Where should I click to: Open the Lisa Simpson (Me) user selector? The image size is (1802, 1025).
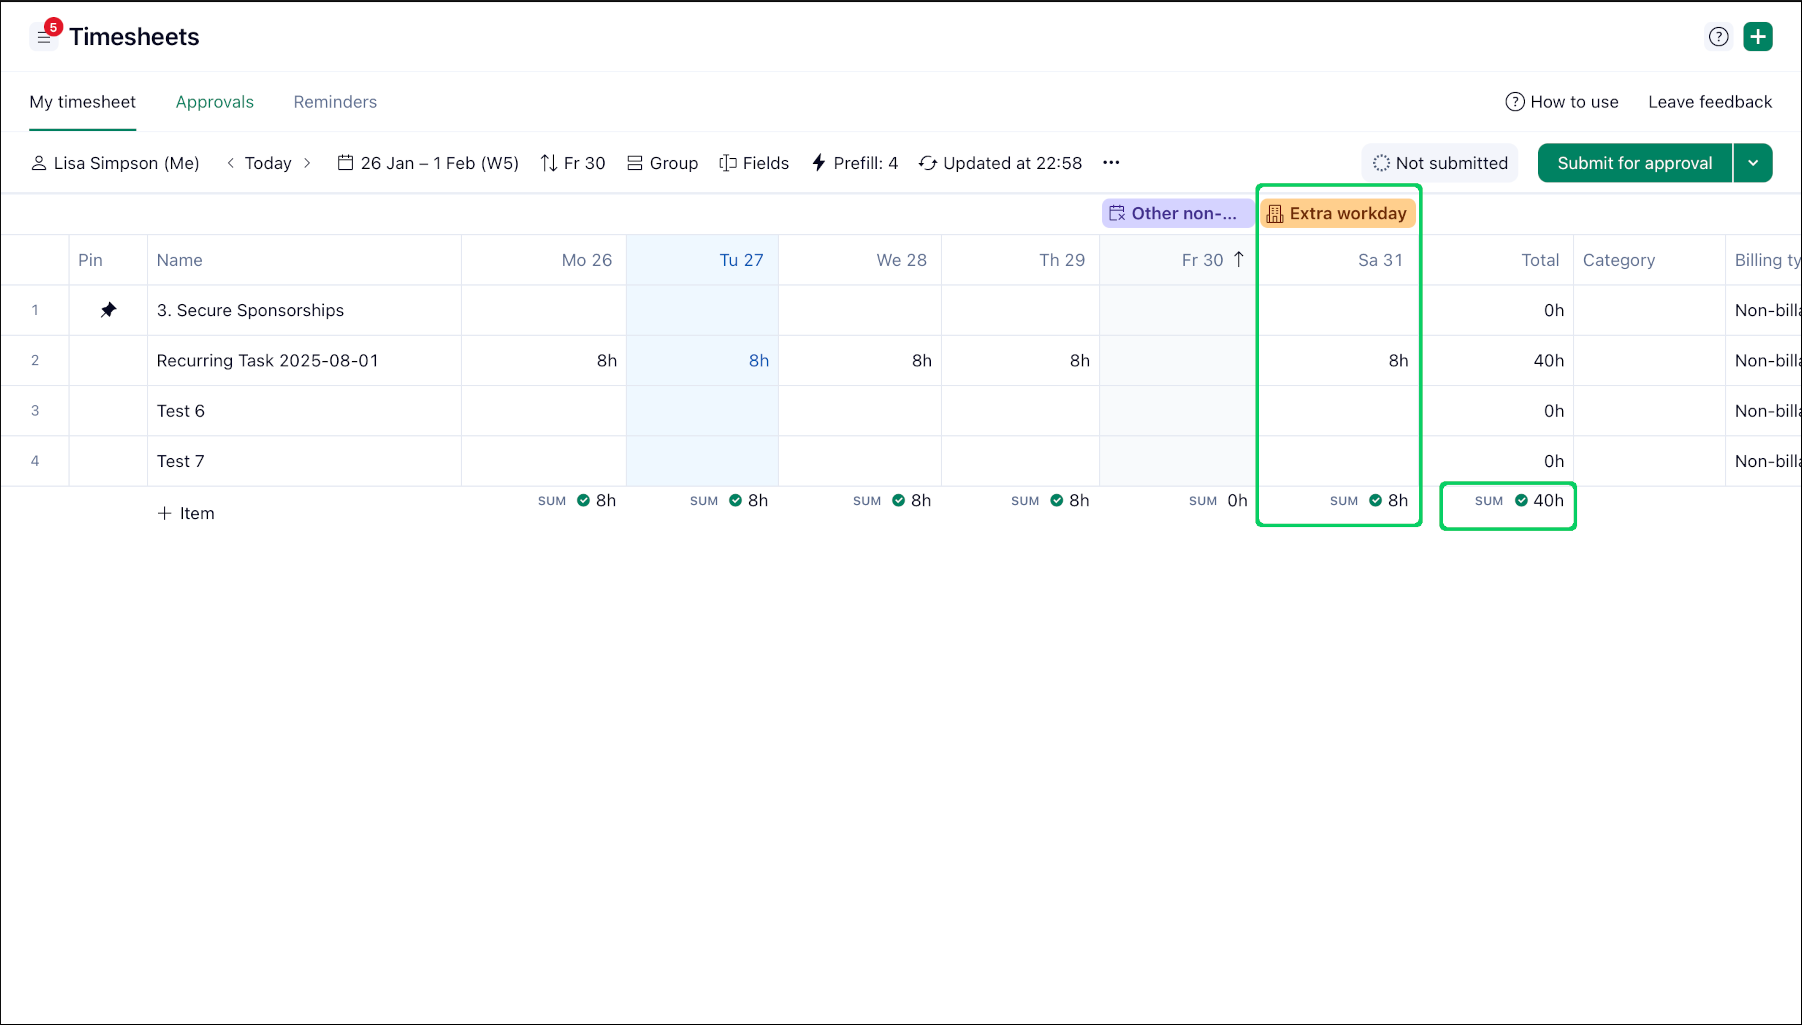pyautogui.click(x=115, y=163)
